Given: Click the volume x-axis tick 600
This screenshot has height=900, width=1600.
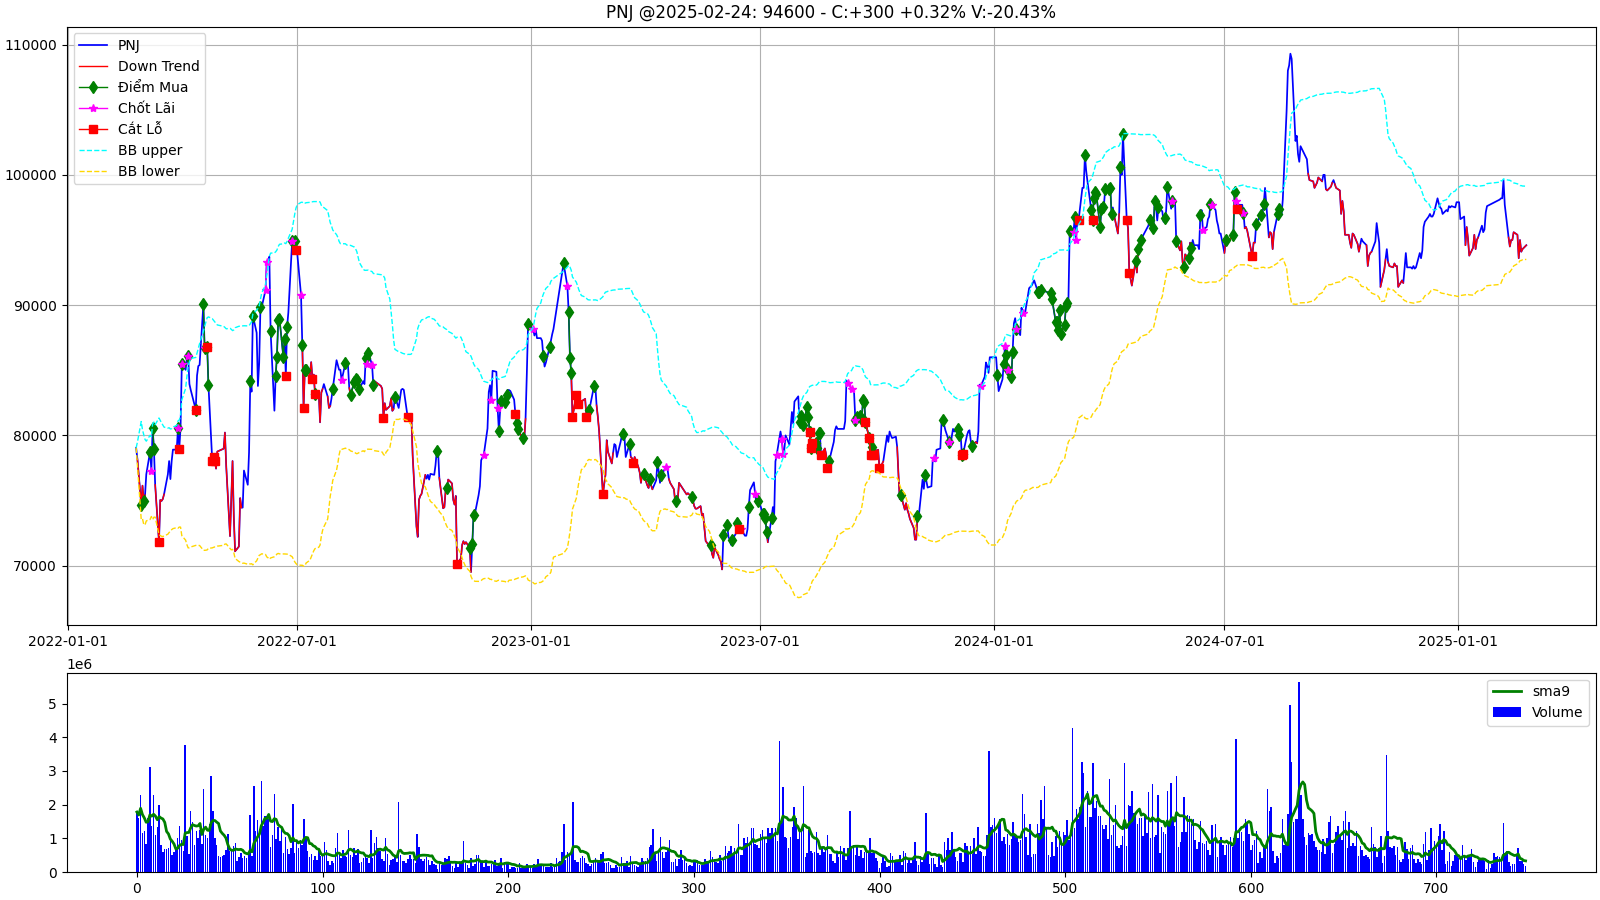Looking at the screenshot, I should 1250,888.
